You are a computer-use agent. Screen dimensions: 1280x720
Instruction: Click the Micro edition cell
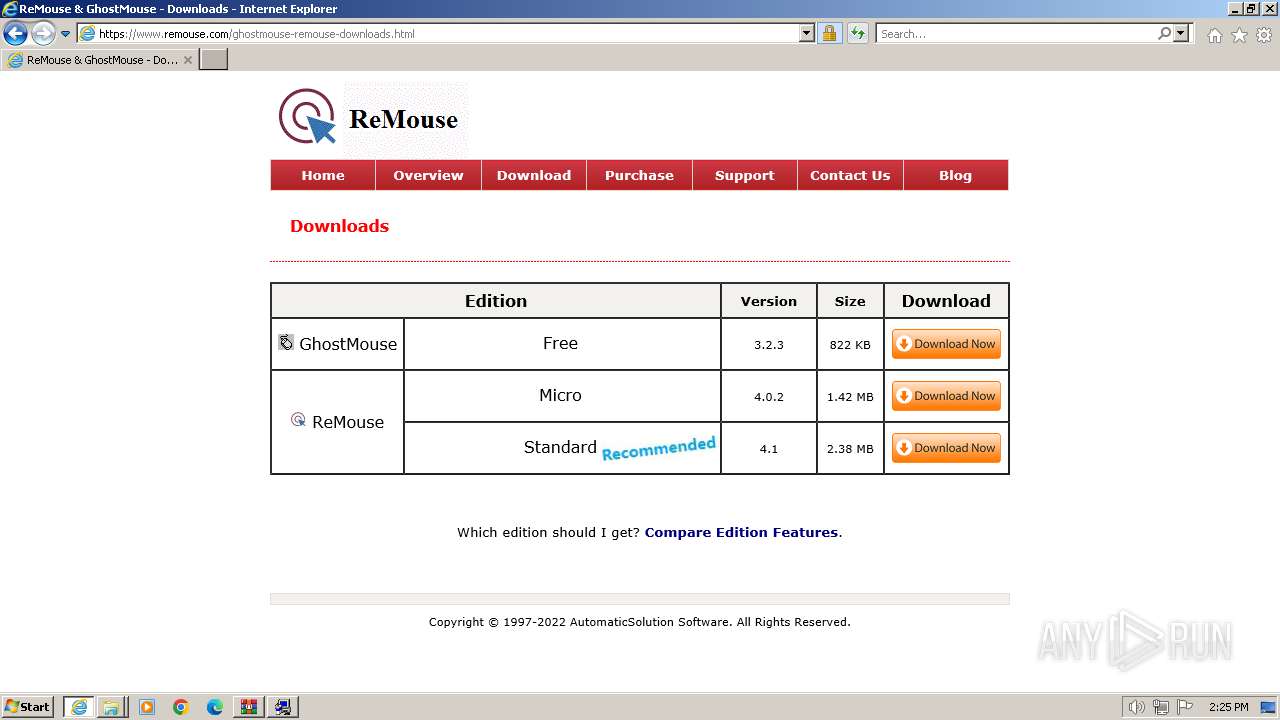click(561, 395)
